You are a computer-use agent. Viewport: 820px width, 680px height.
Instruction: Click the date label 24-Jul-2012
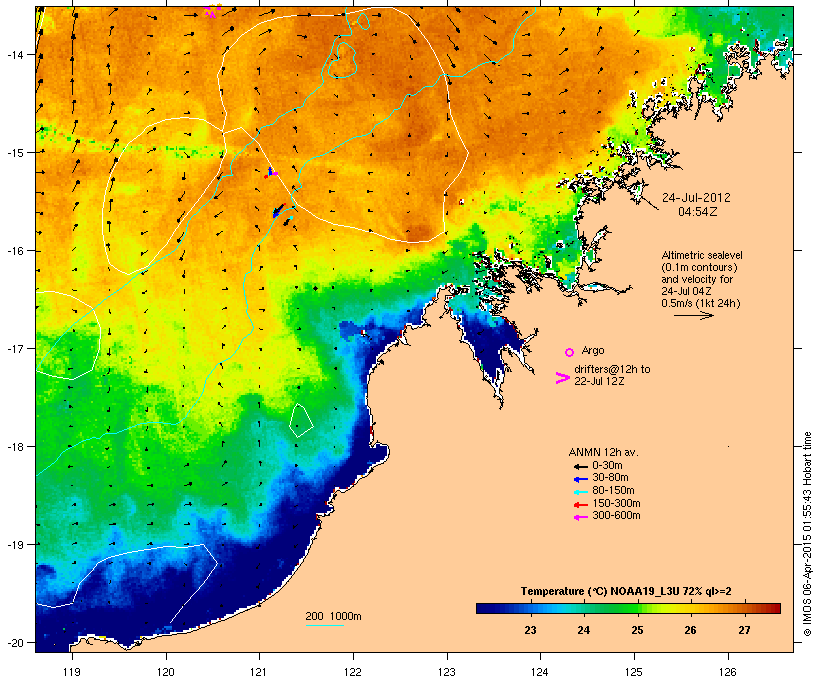coord(696,198)
